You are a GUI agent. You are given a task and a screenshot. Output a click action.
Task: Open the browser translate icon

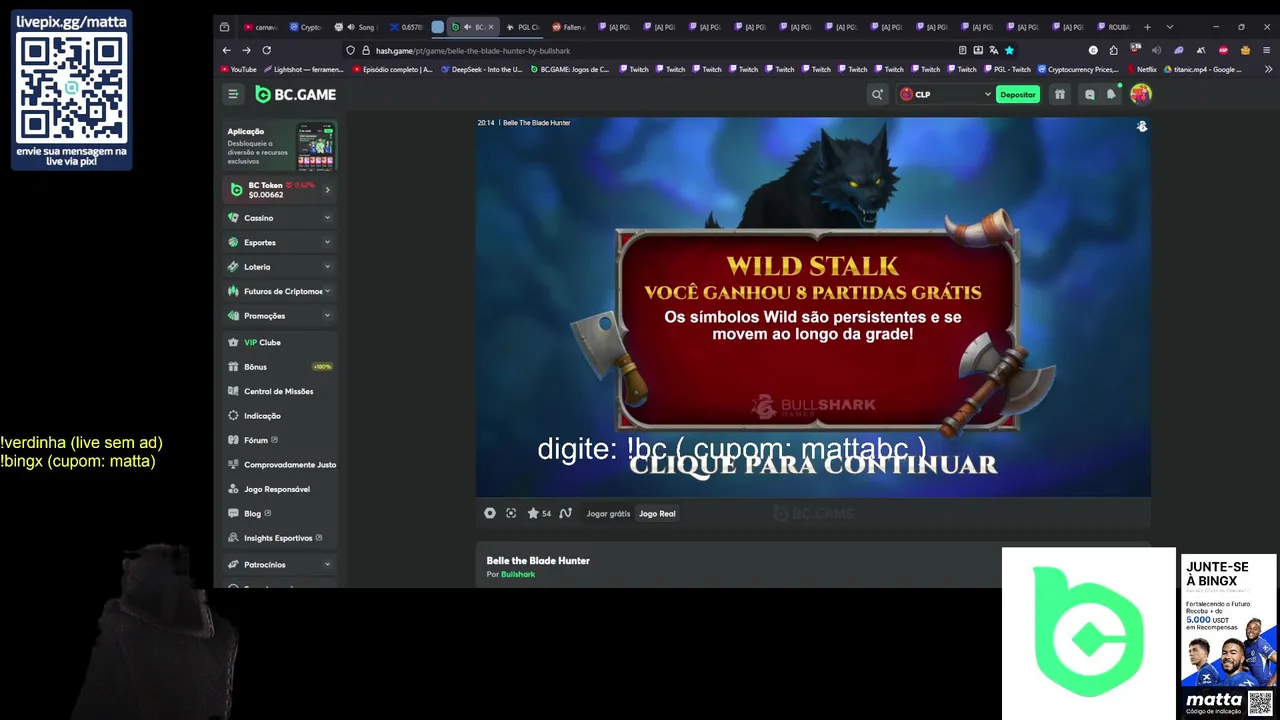[x=993, y=50]
